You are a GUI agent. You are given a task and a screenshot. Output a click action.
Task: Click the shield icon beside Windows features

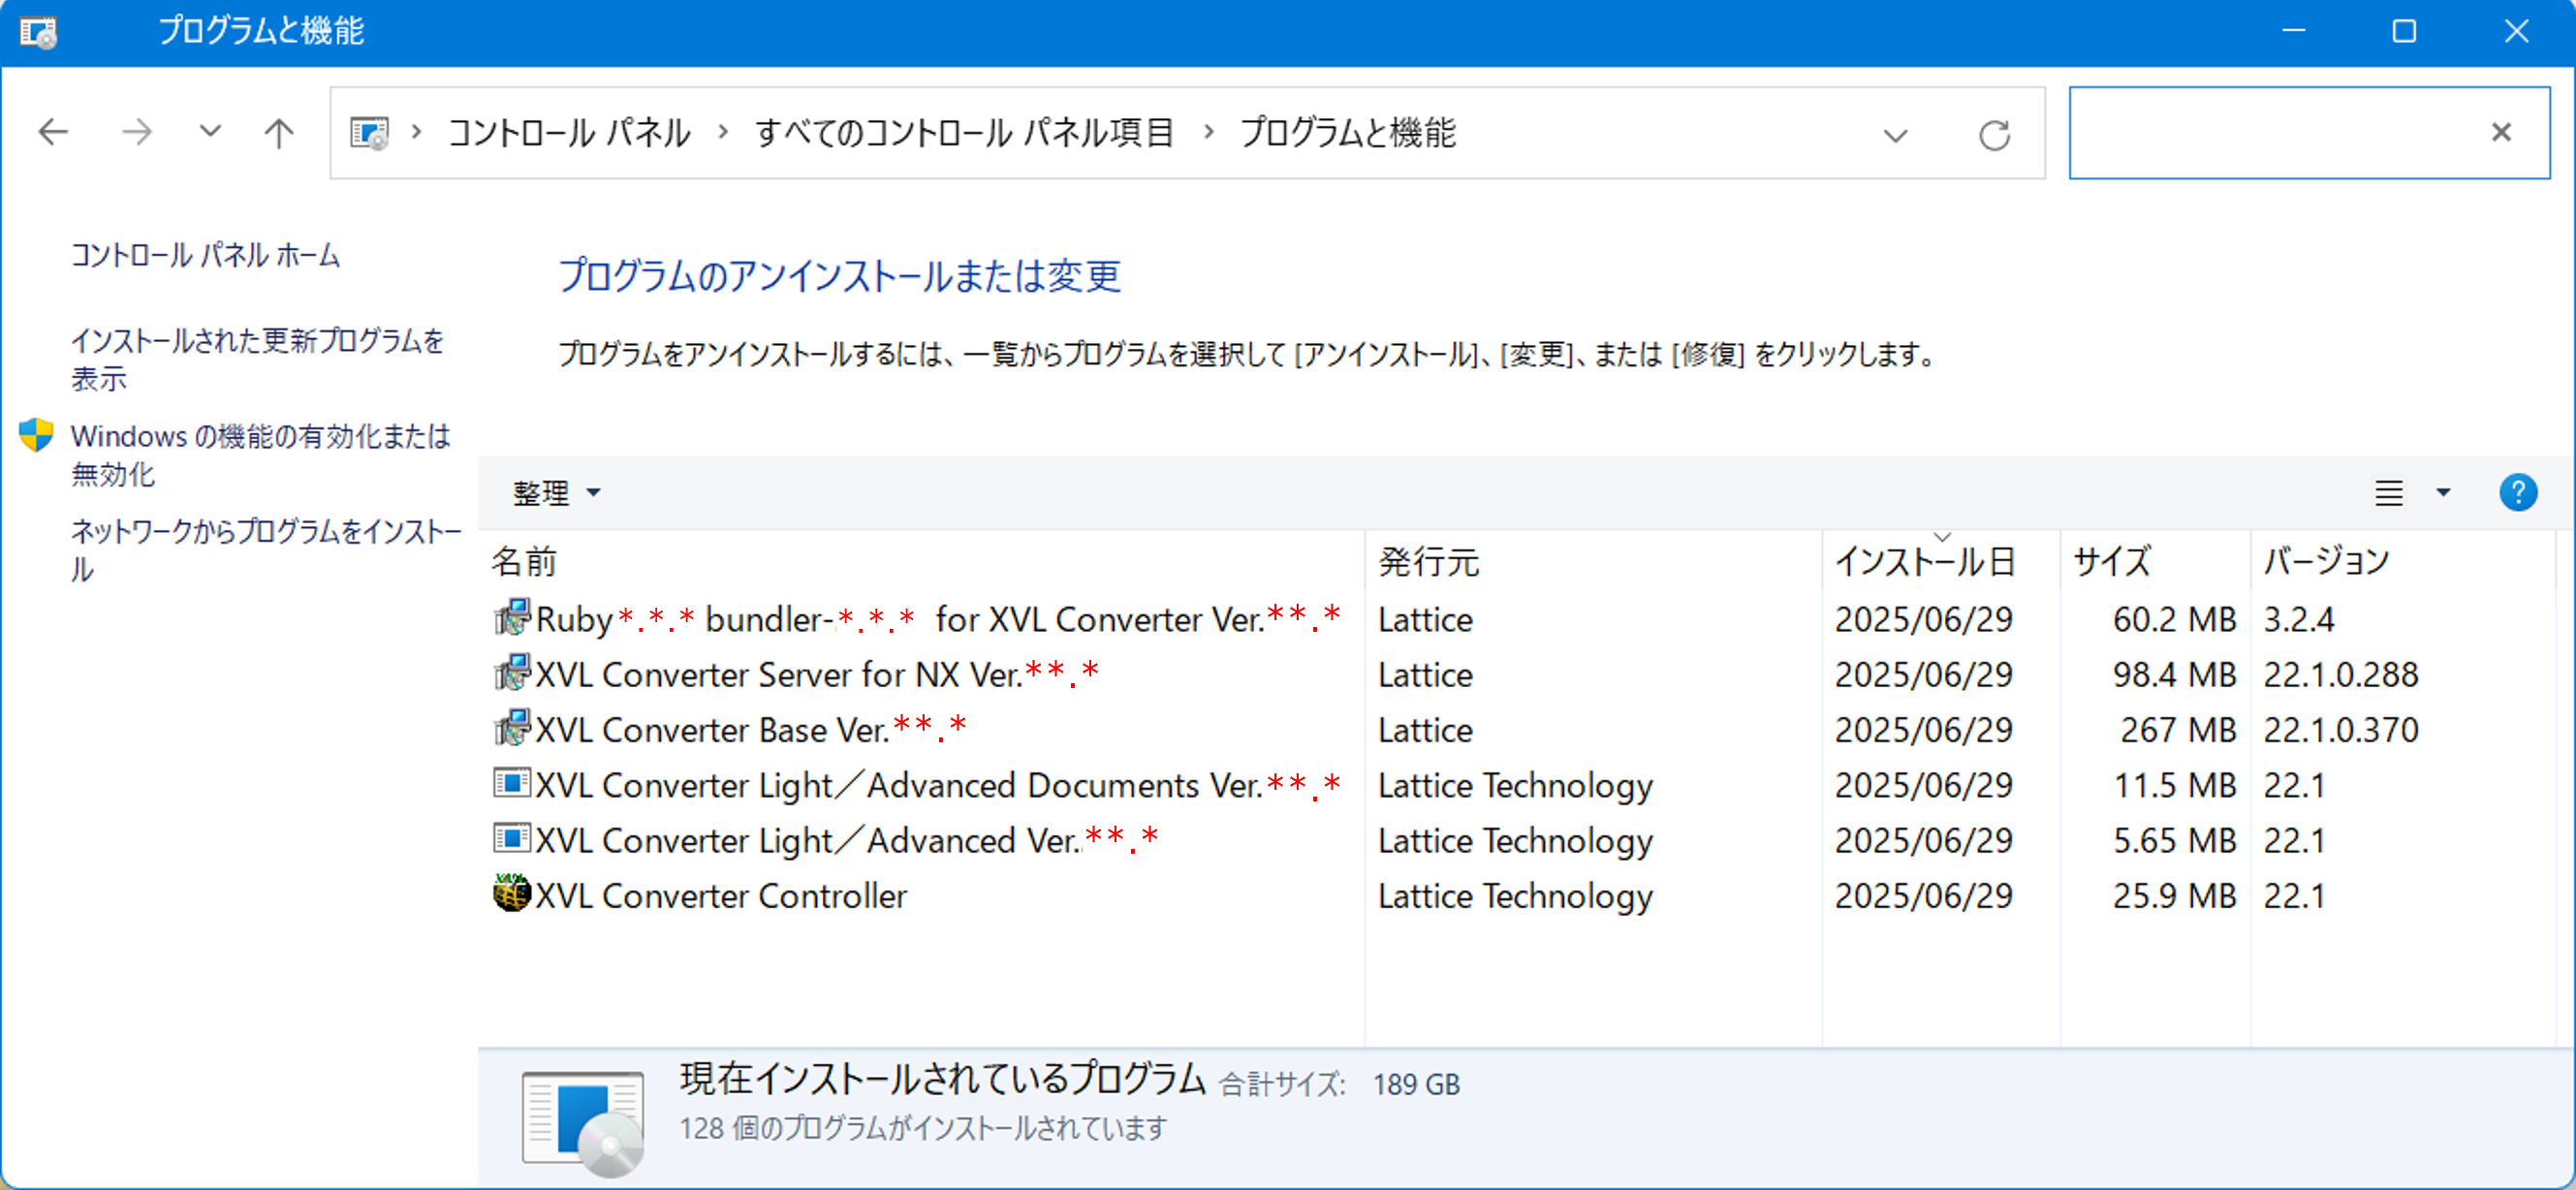click(36, 435)
